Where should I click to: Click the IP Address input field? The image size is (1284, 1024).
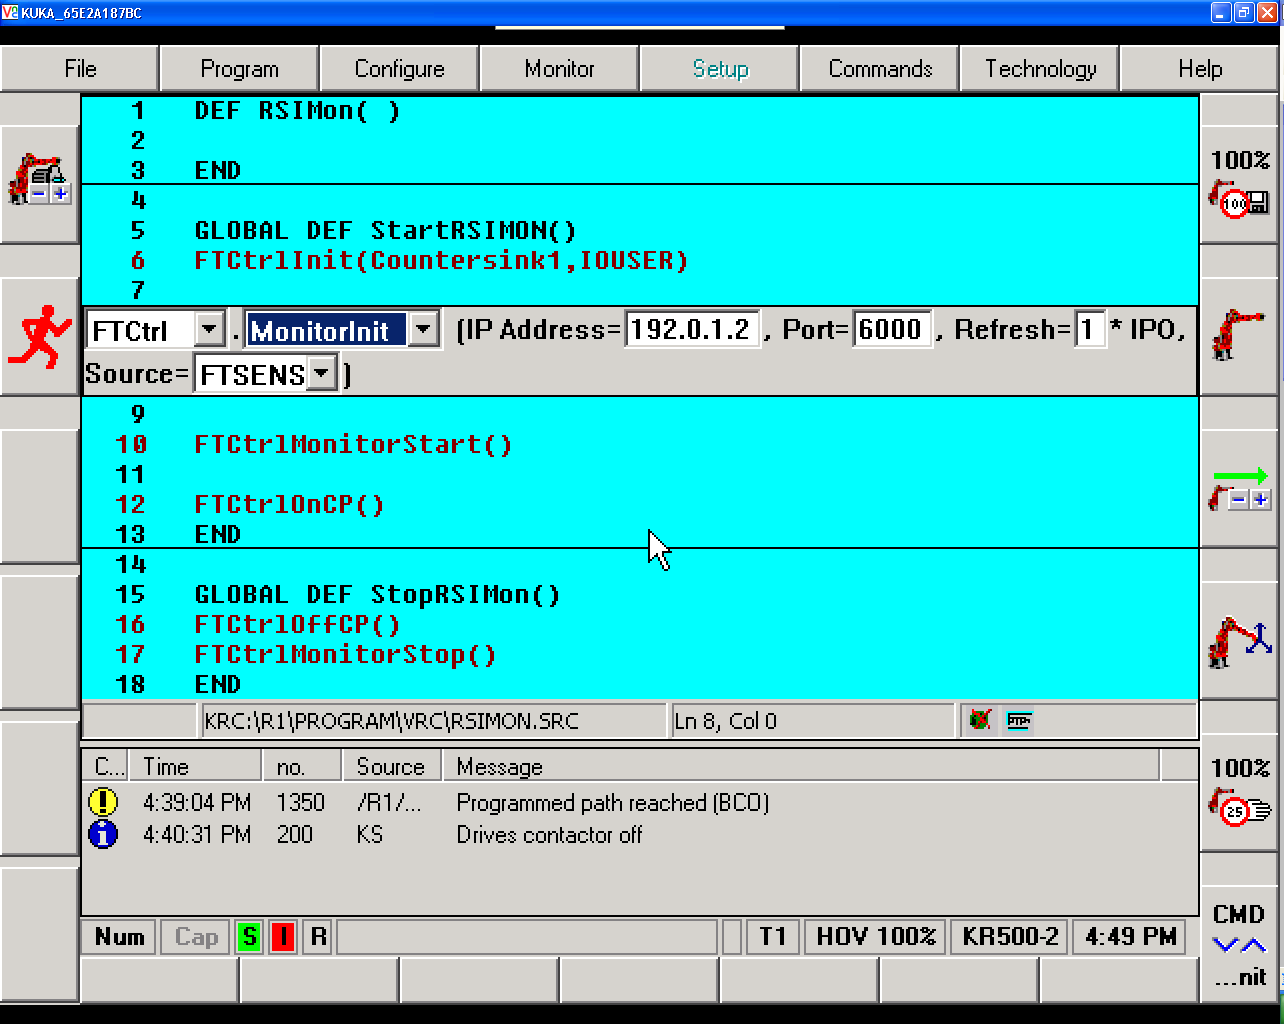[x=691, y=330]
